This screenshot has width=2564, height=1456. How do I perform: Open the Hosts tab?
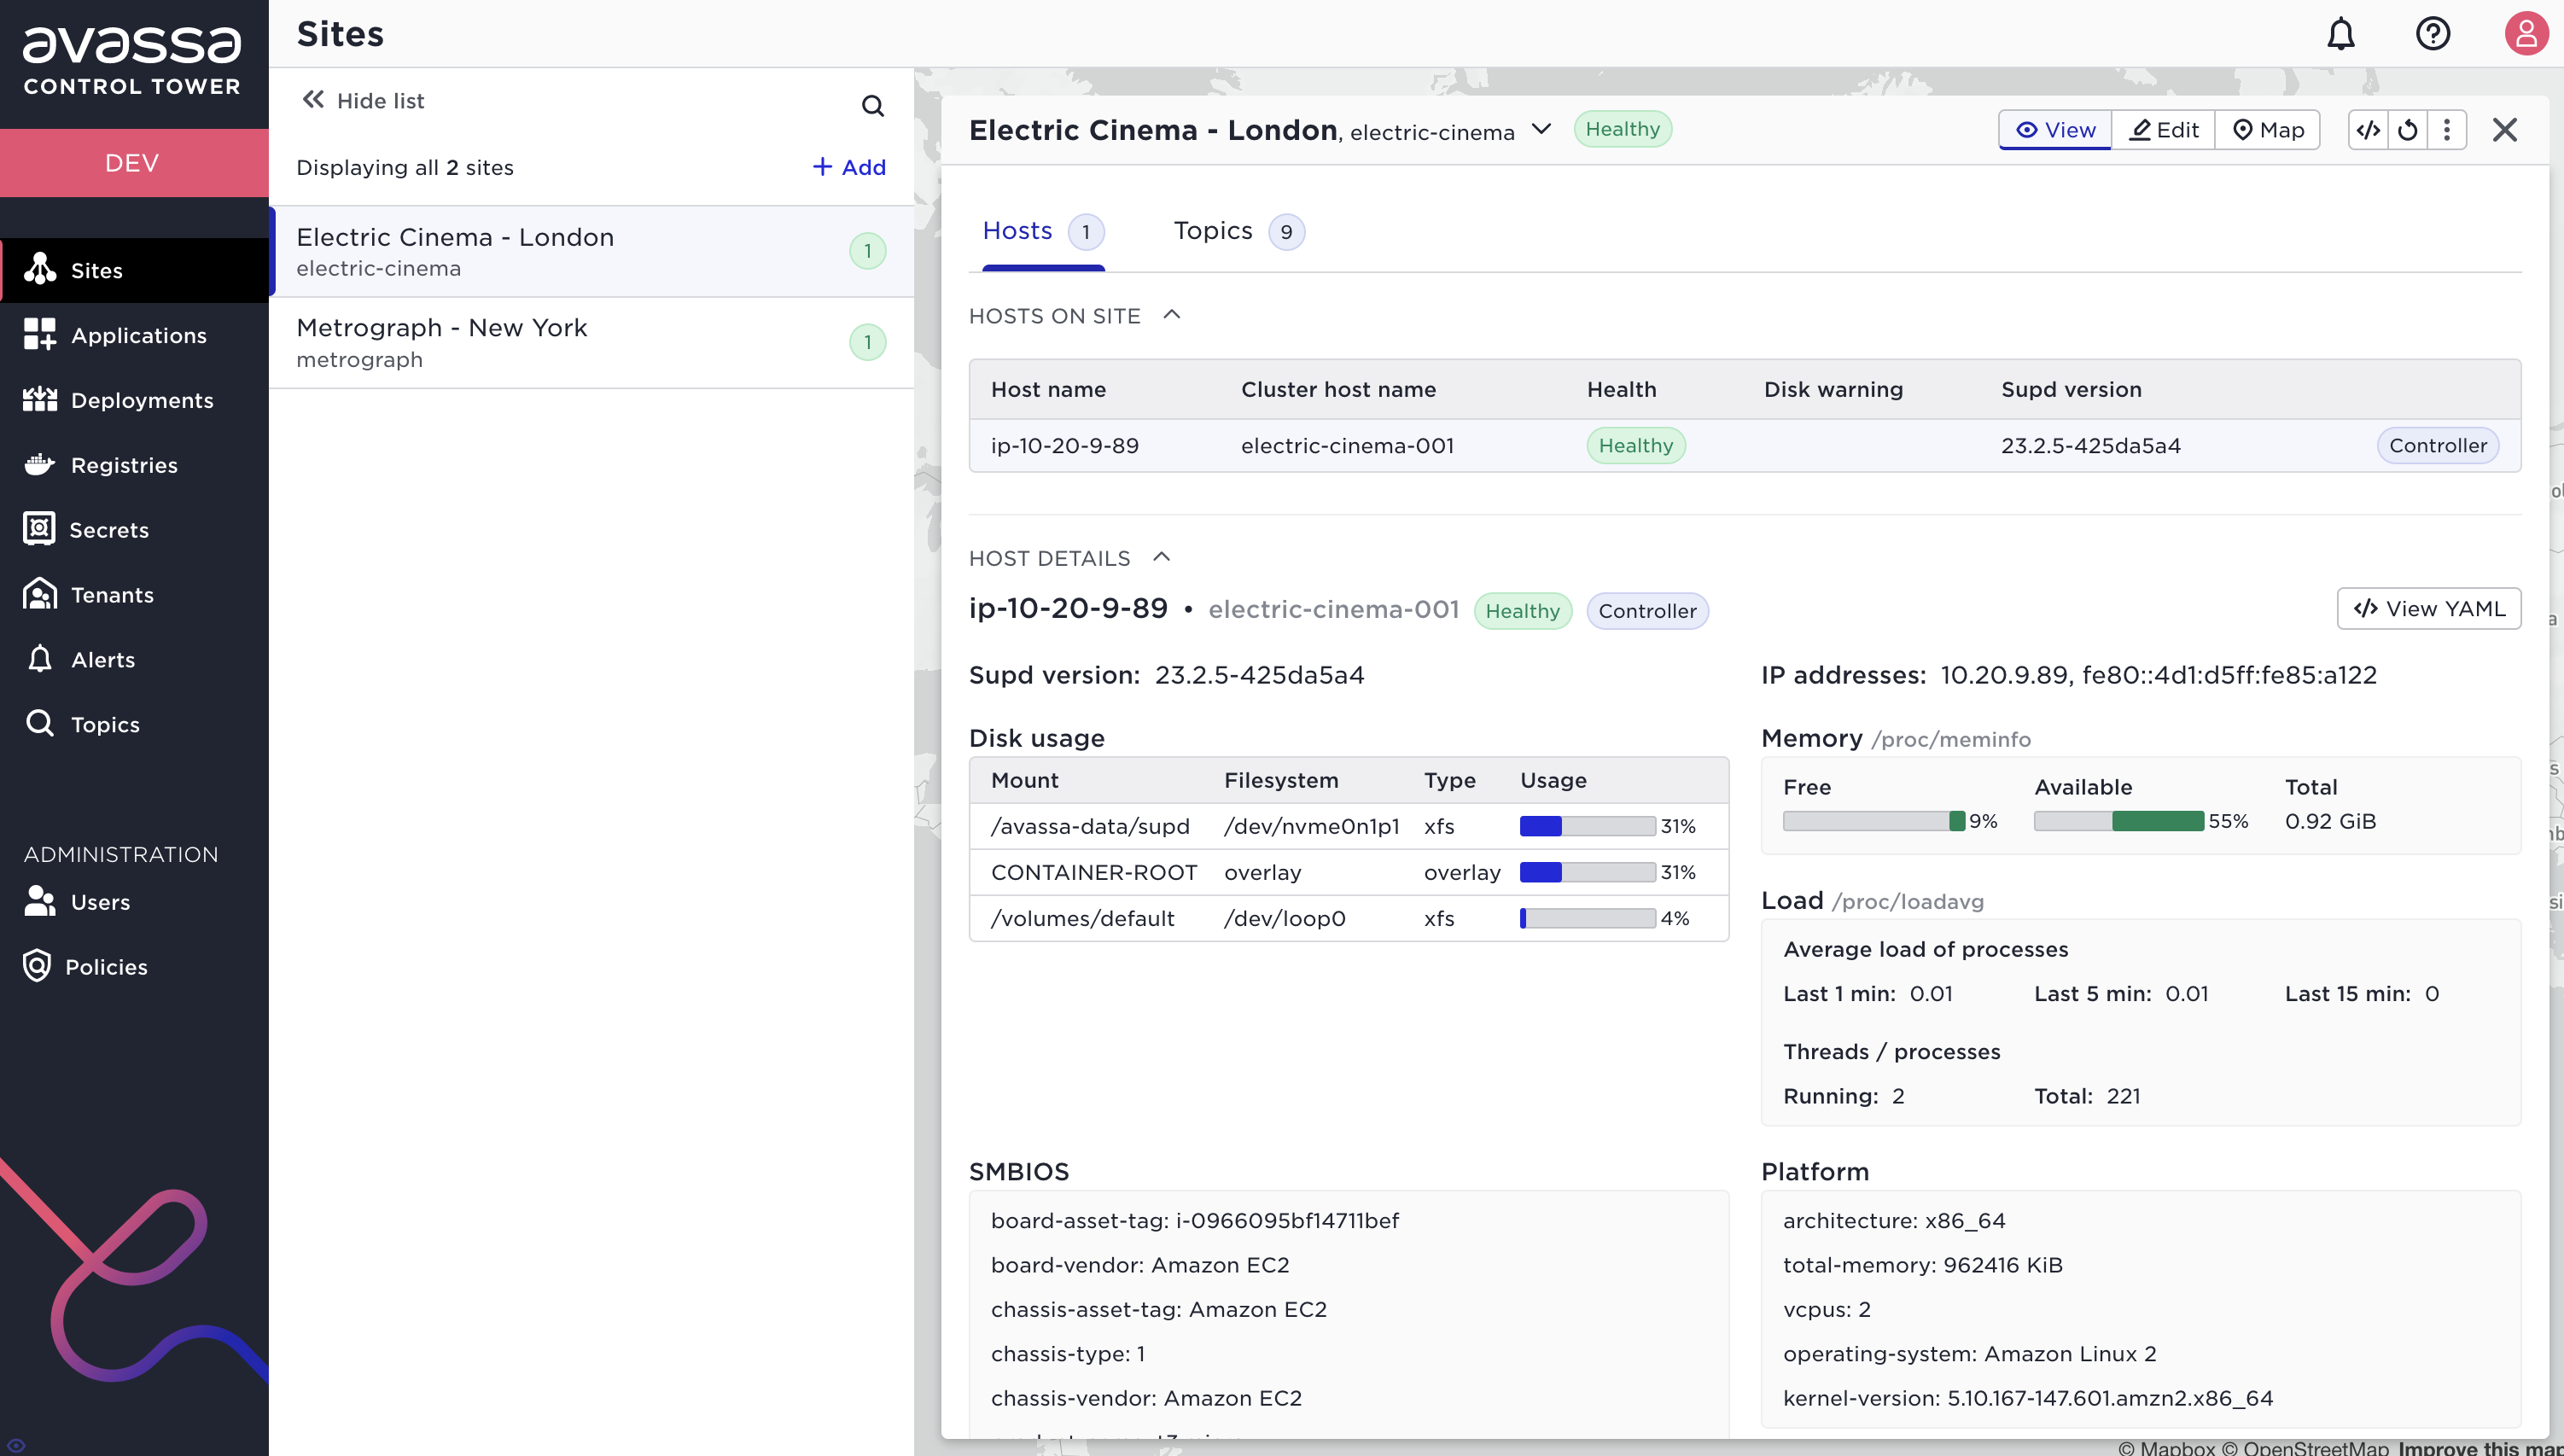[x=1043, y=231]
